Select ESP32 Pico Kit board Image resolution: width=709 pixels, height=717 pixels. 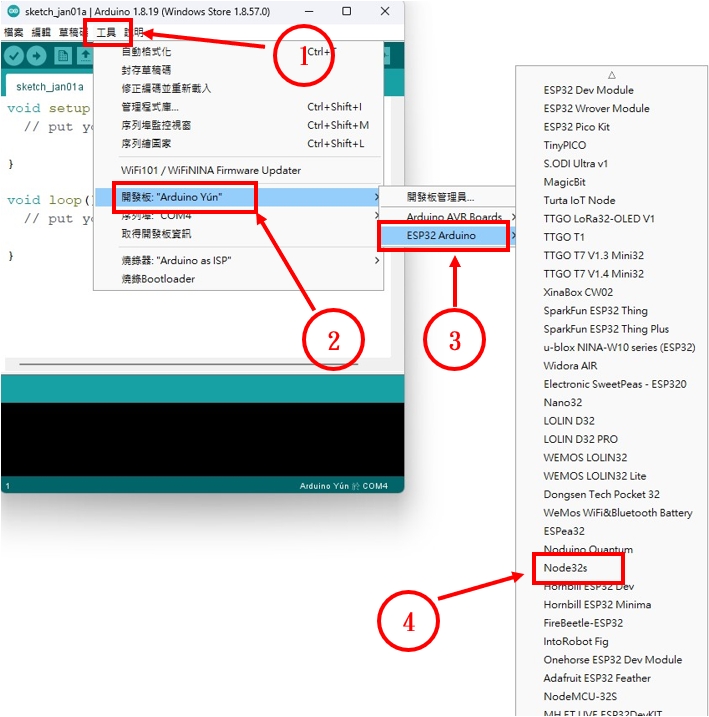pyautogui.click(x=612, y=127)
